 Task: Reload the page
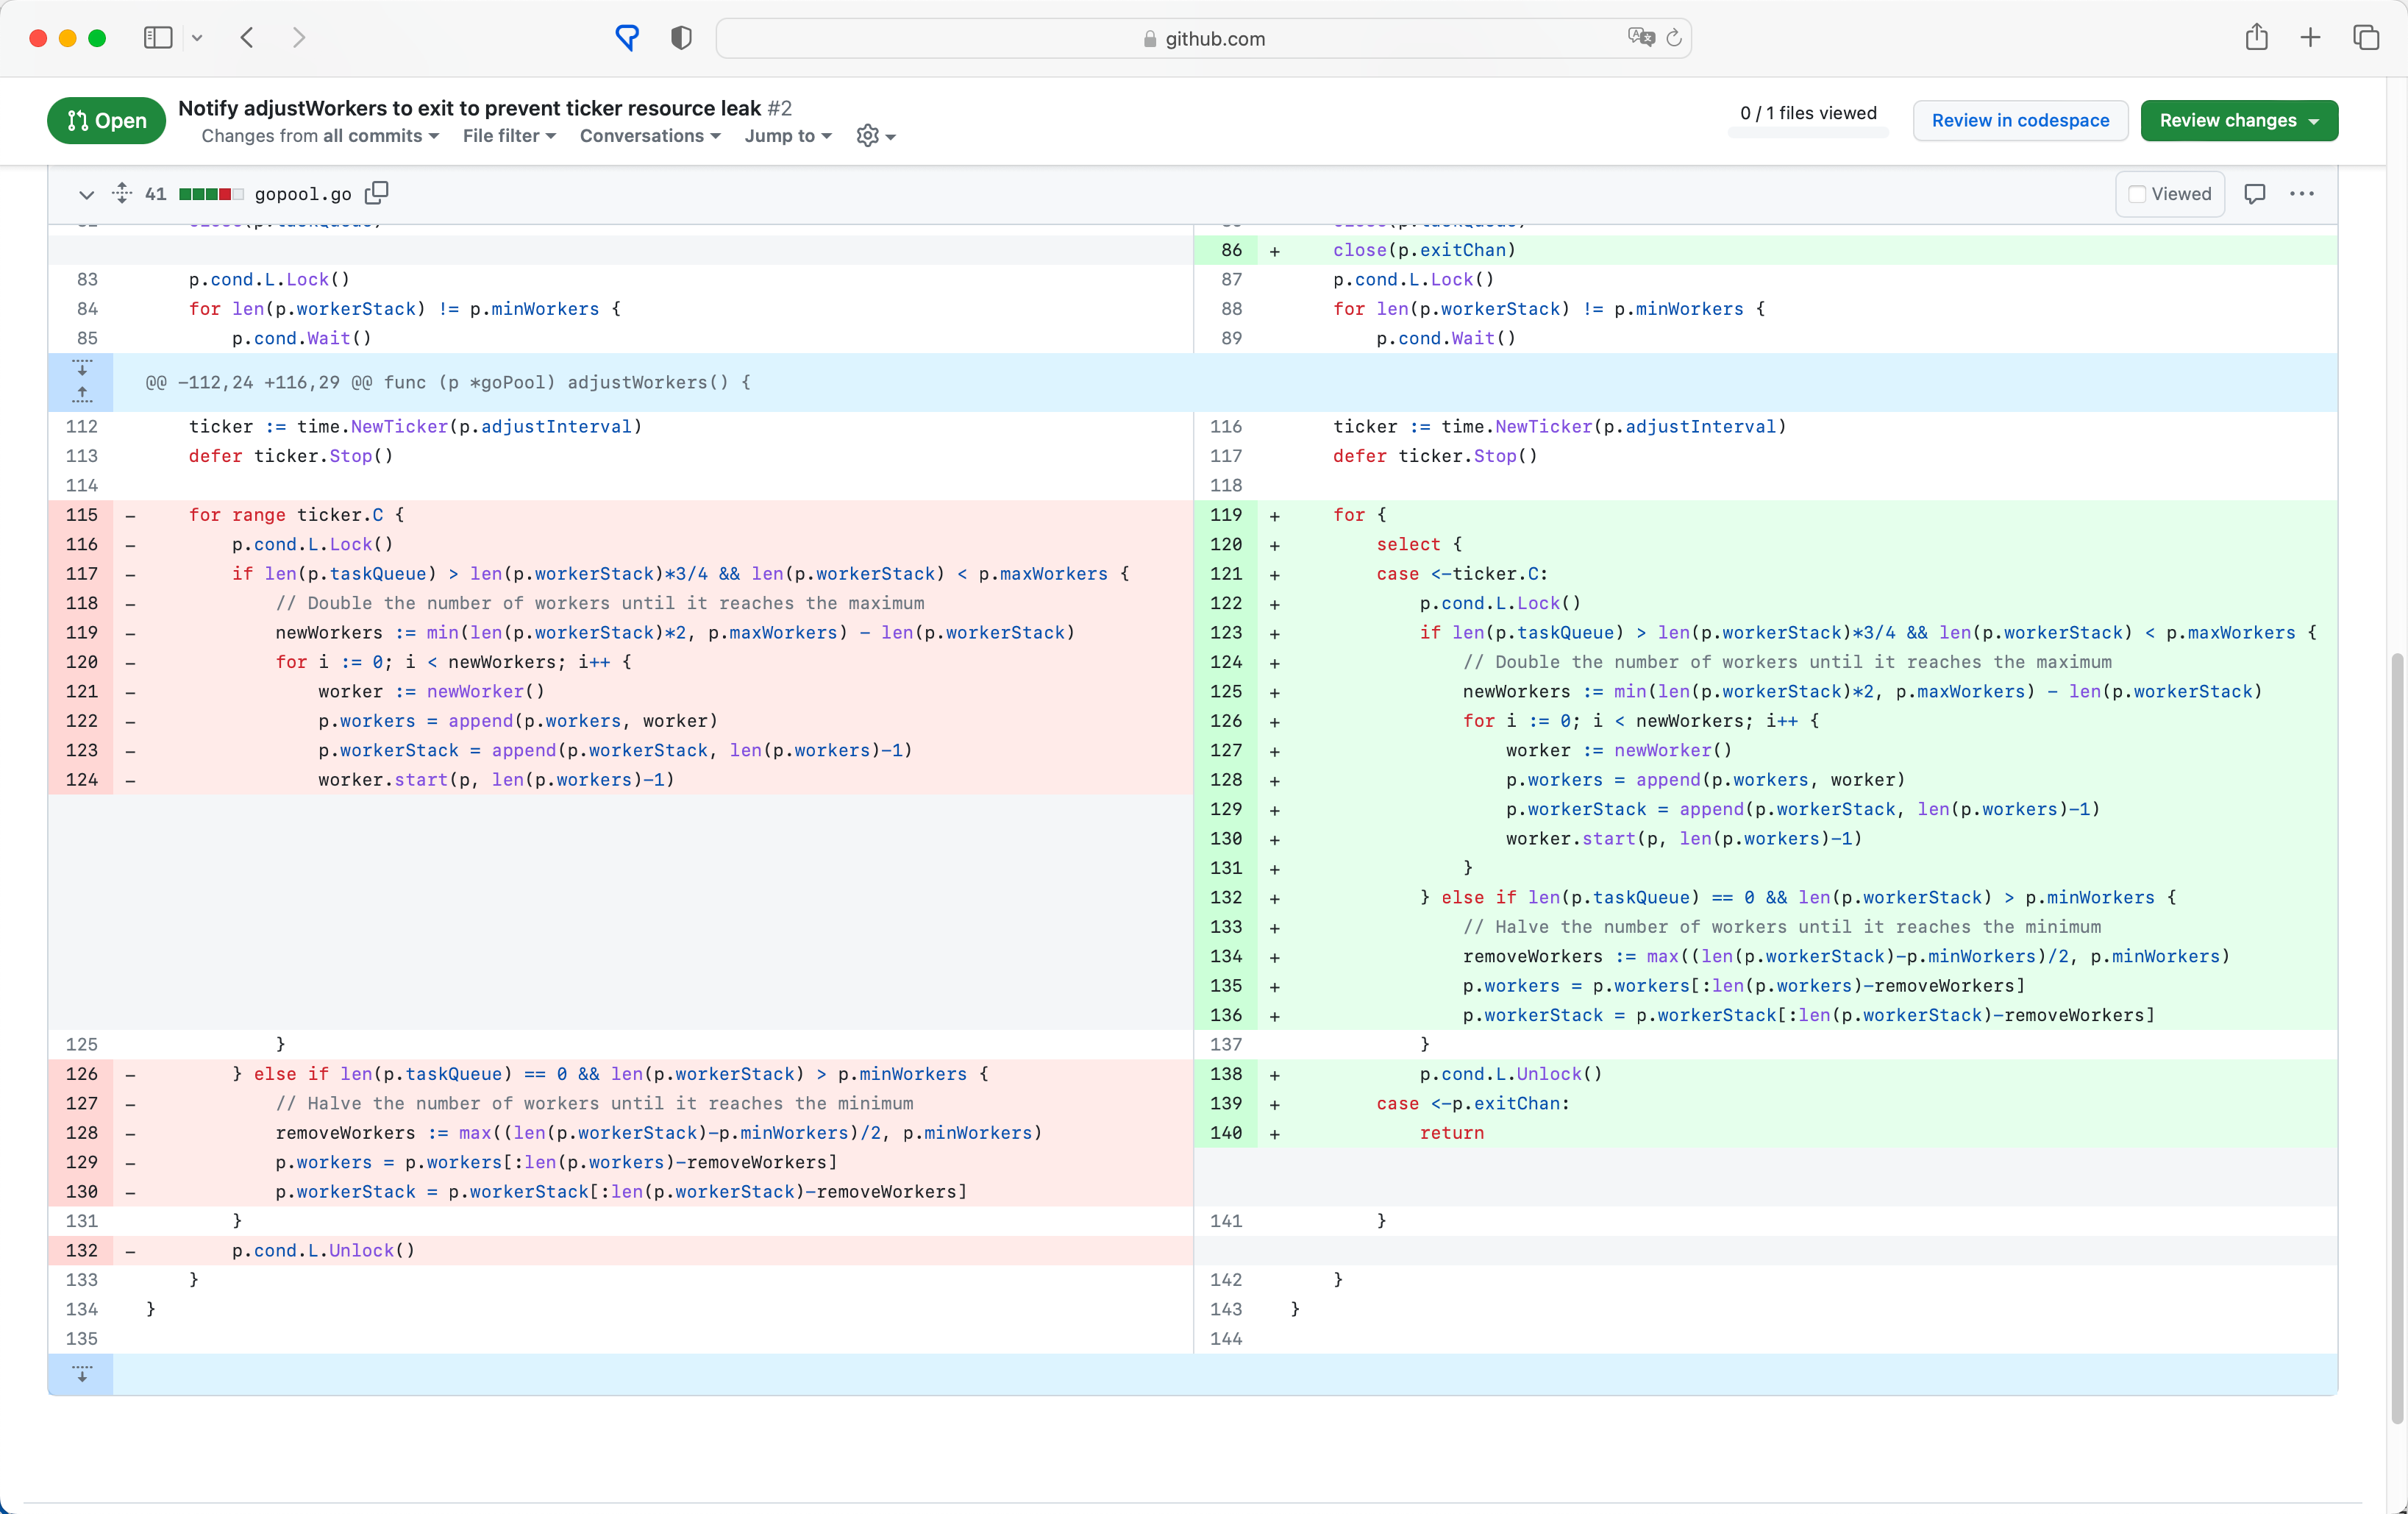coord(1674,38)
